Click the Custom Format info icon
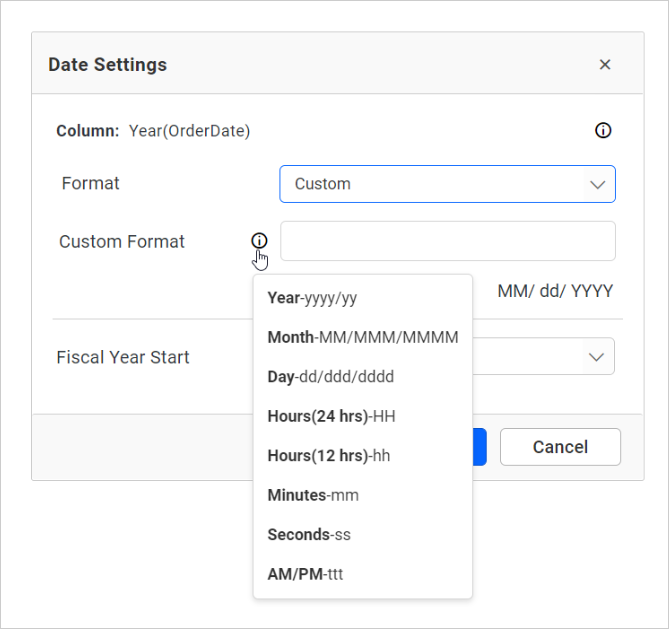 pyautogui.click(x=259, y=241)
